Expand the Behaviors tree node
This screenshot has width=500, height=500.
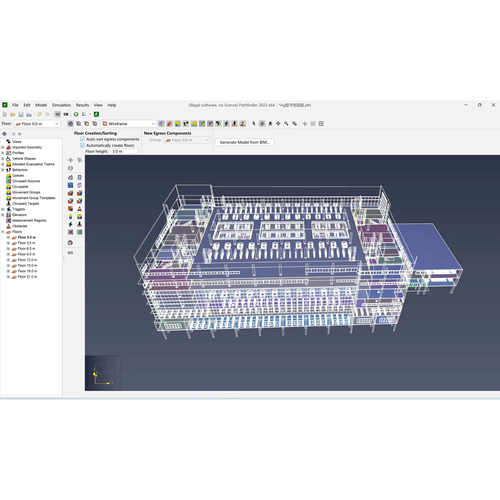3,170
